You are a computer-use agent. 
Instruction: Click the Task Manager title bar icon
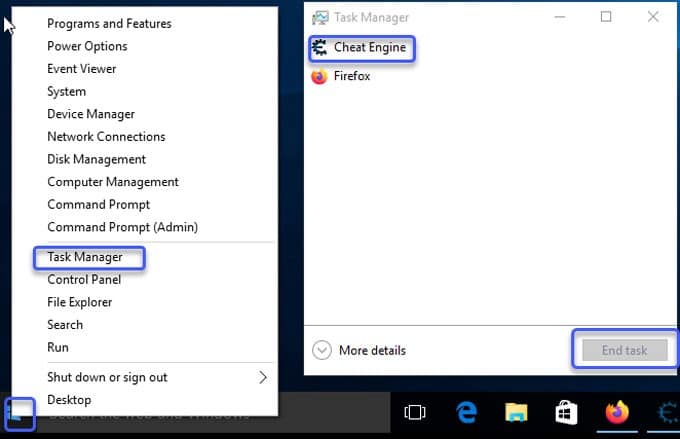[x=320, y=18]
